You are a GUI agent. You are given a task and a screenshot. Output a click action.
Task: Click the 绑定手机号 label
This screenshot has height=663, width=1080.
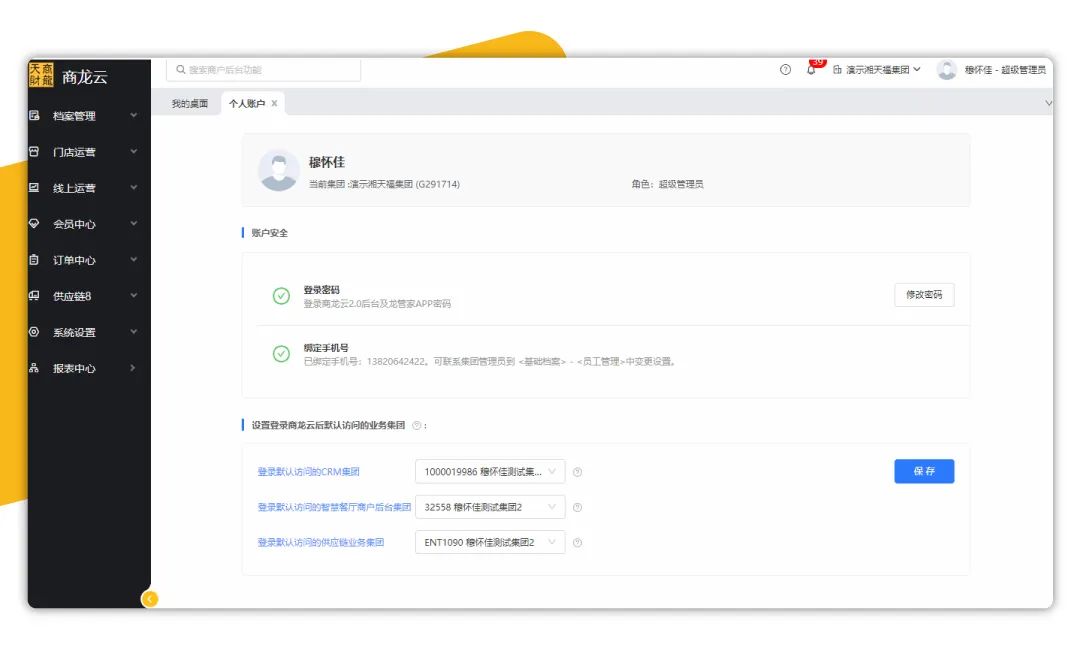click(x=326, y=348)
